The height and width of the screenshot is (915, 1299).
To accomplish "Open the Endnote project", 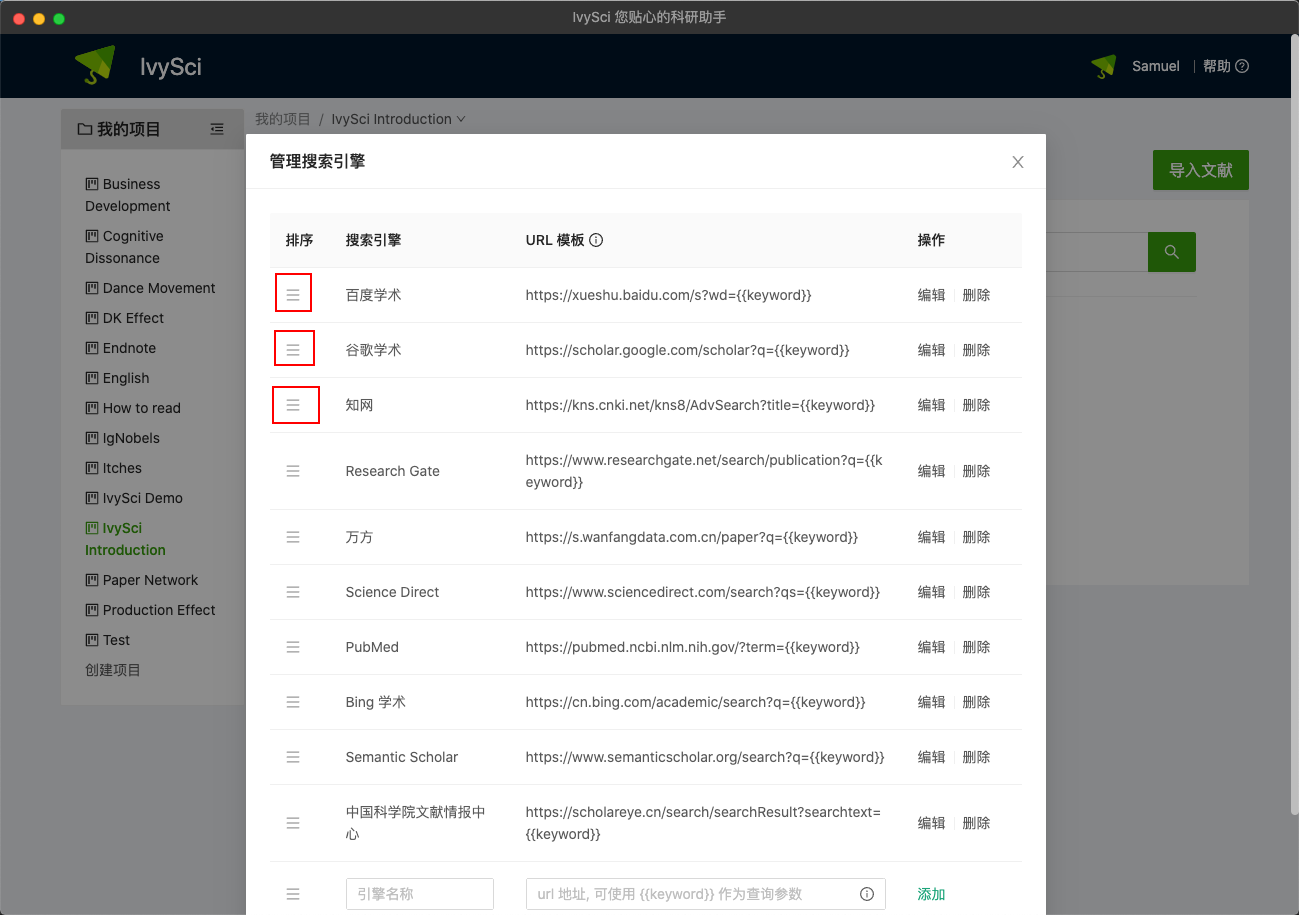I will point(121,348).
